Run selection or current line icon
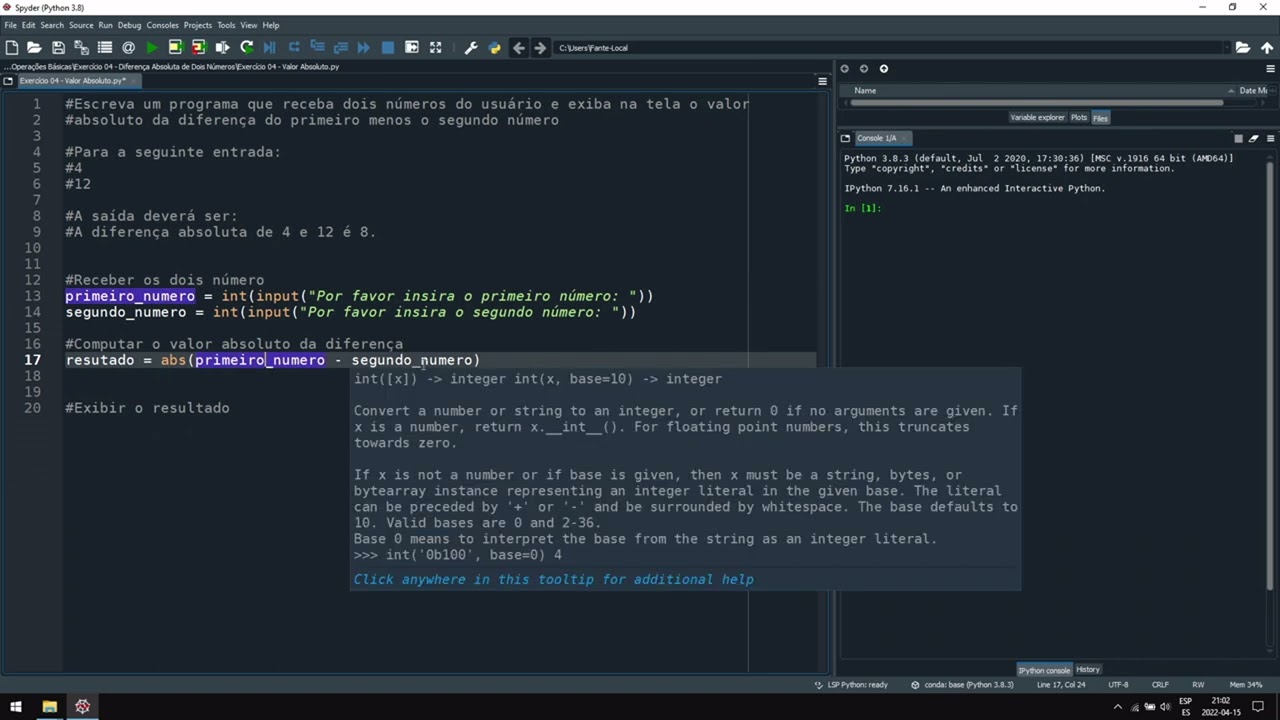This screenshot has height=720, width=1280. pyautogui.click(x=222, y=47)
